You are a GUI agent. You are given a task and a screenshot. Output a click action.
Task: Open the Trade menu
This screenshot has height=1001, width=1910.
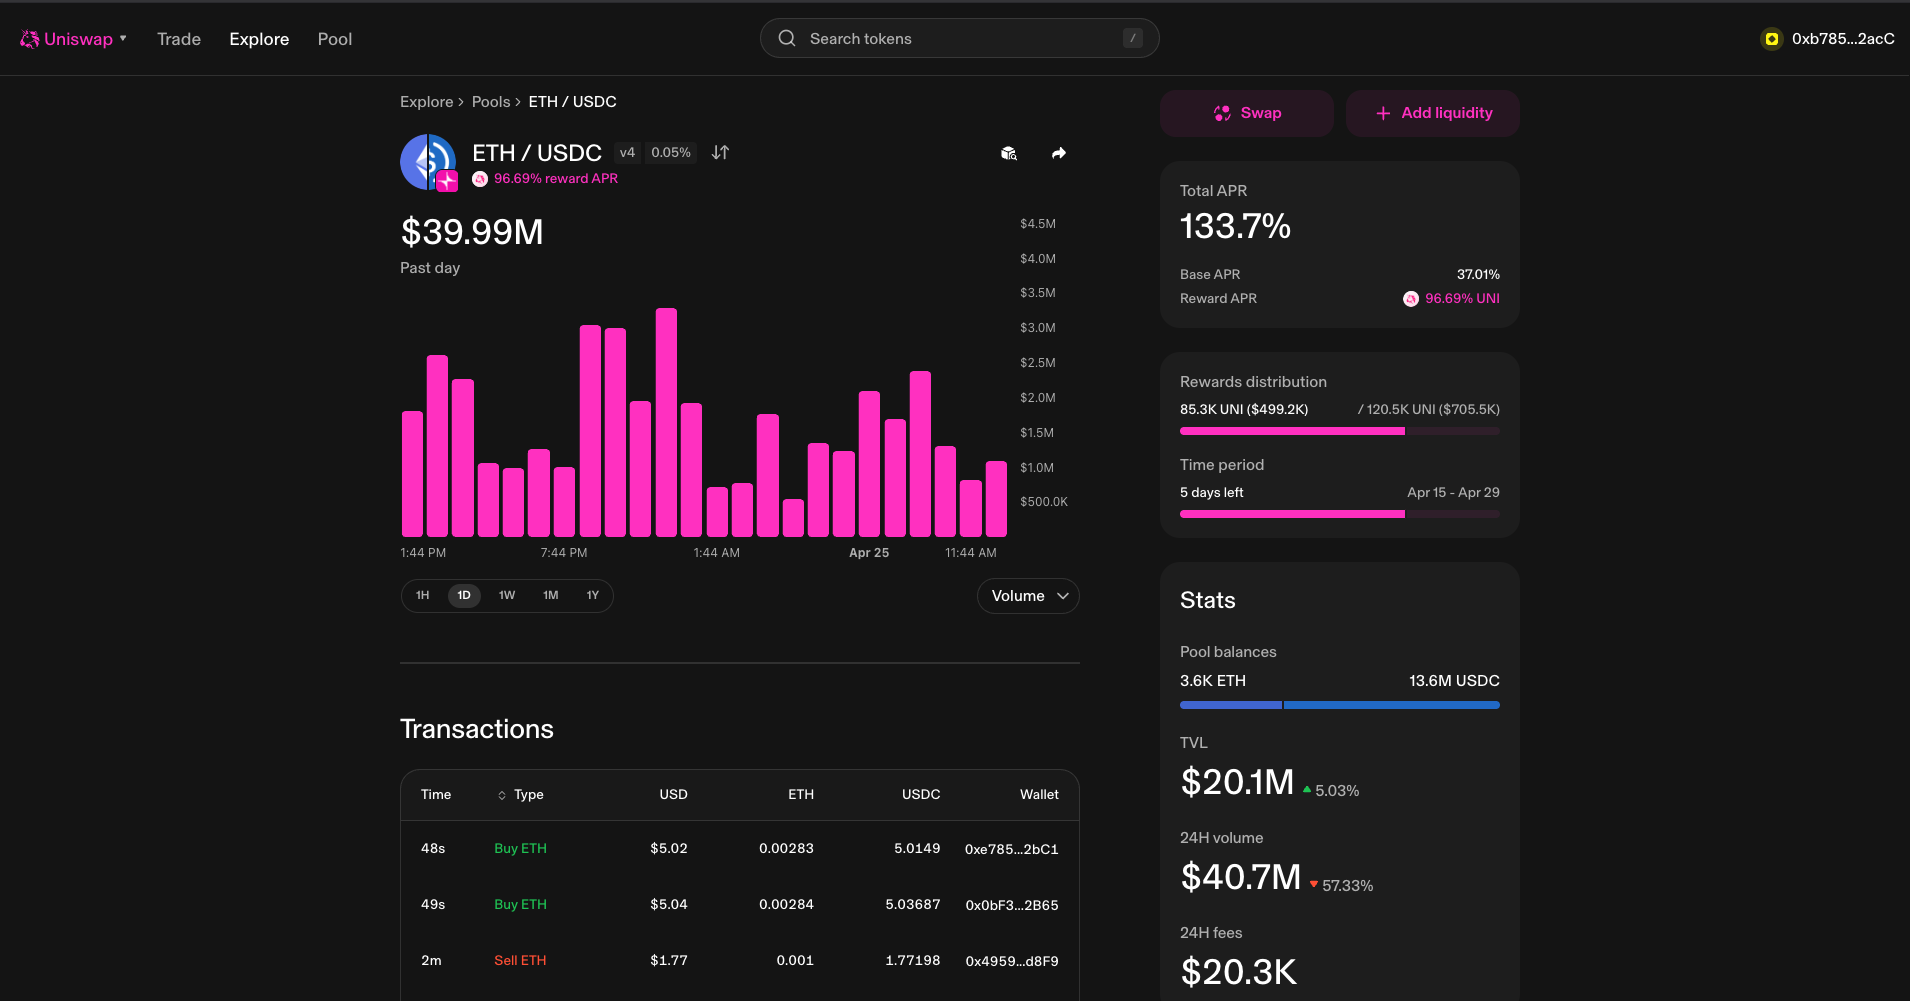[179, 39]
